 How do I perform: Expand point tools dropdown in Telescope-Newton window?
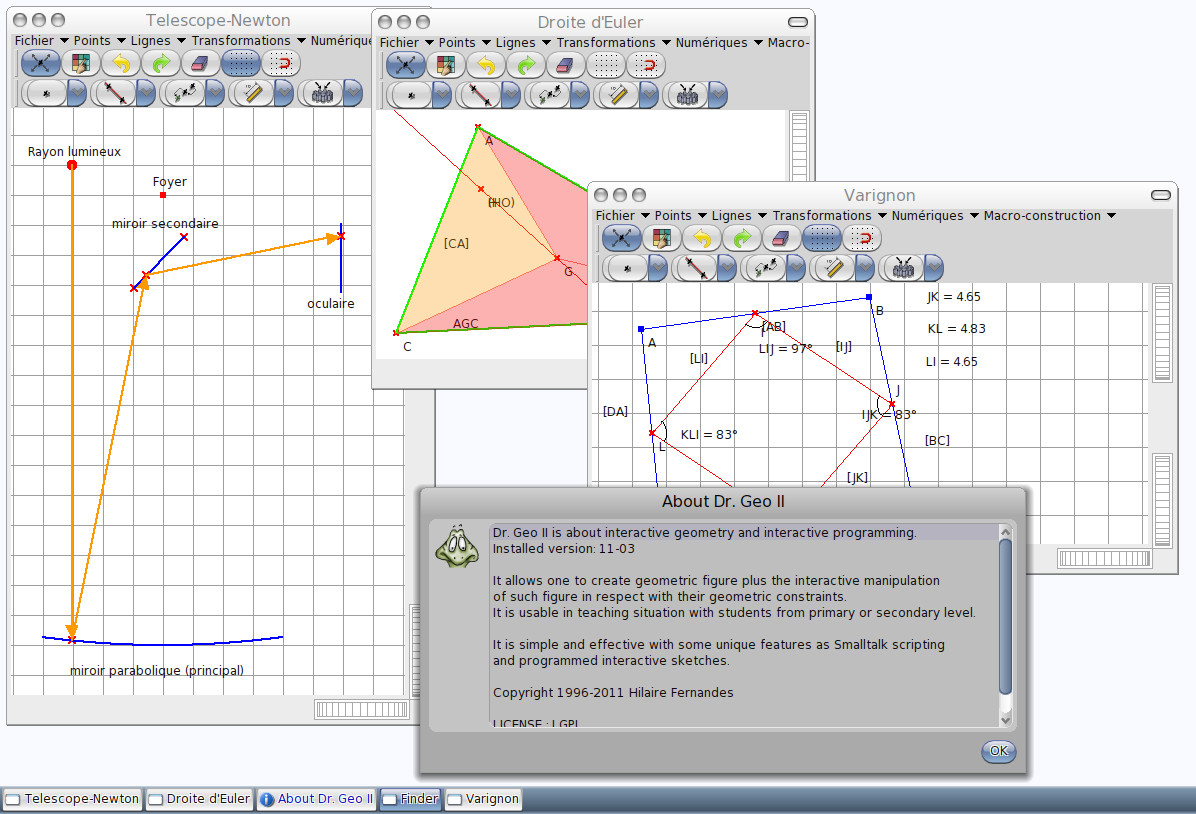(77, 94)
